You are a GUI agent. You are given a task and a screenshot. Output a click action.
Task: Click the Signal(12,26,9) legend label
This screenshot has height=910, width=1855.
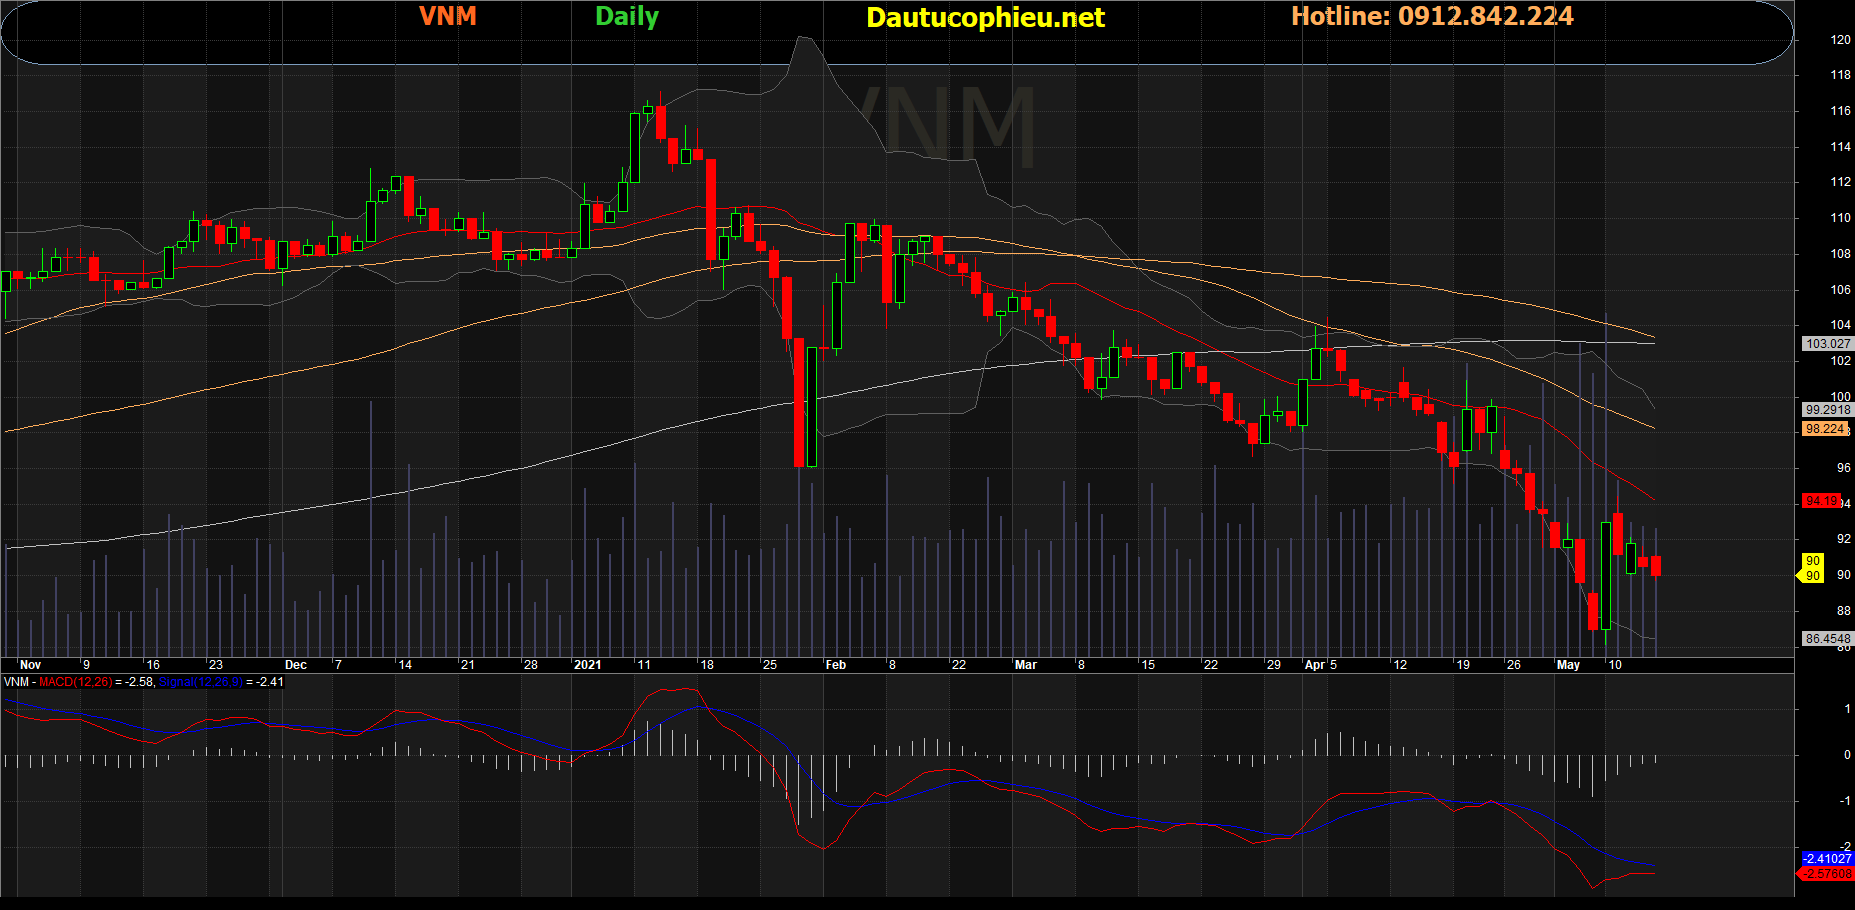[x=200, y=682]
